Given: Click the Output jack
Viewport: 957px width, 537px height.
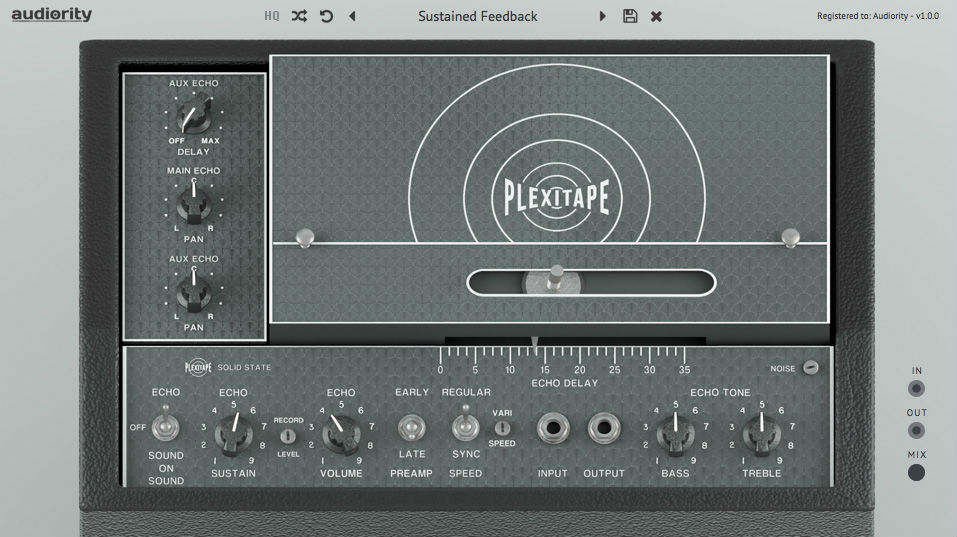Looking at the screenshot, I should tap(604, 428).
